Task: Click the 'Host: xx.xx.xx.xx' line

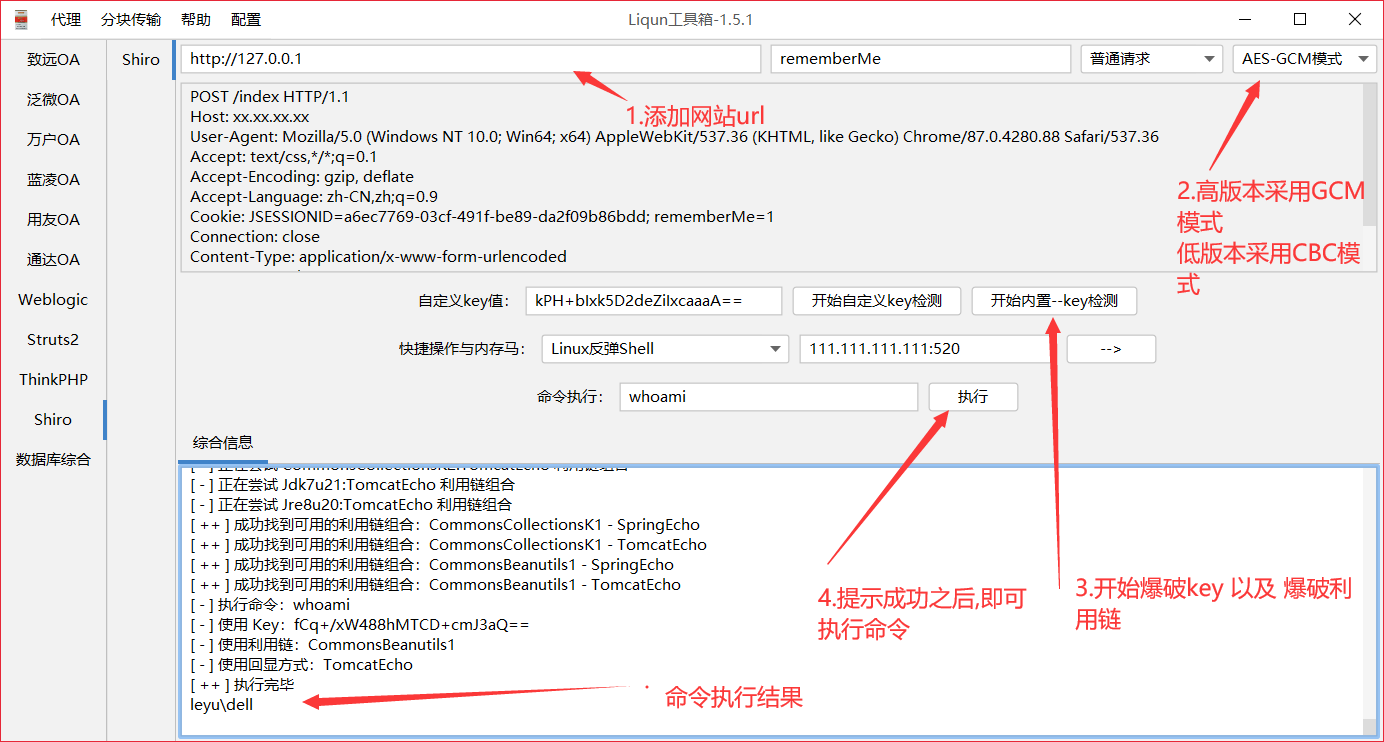Action: (249, 117)
